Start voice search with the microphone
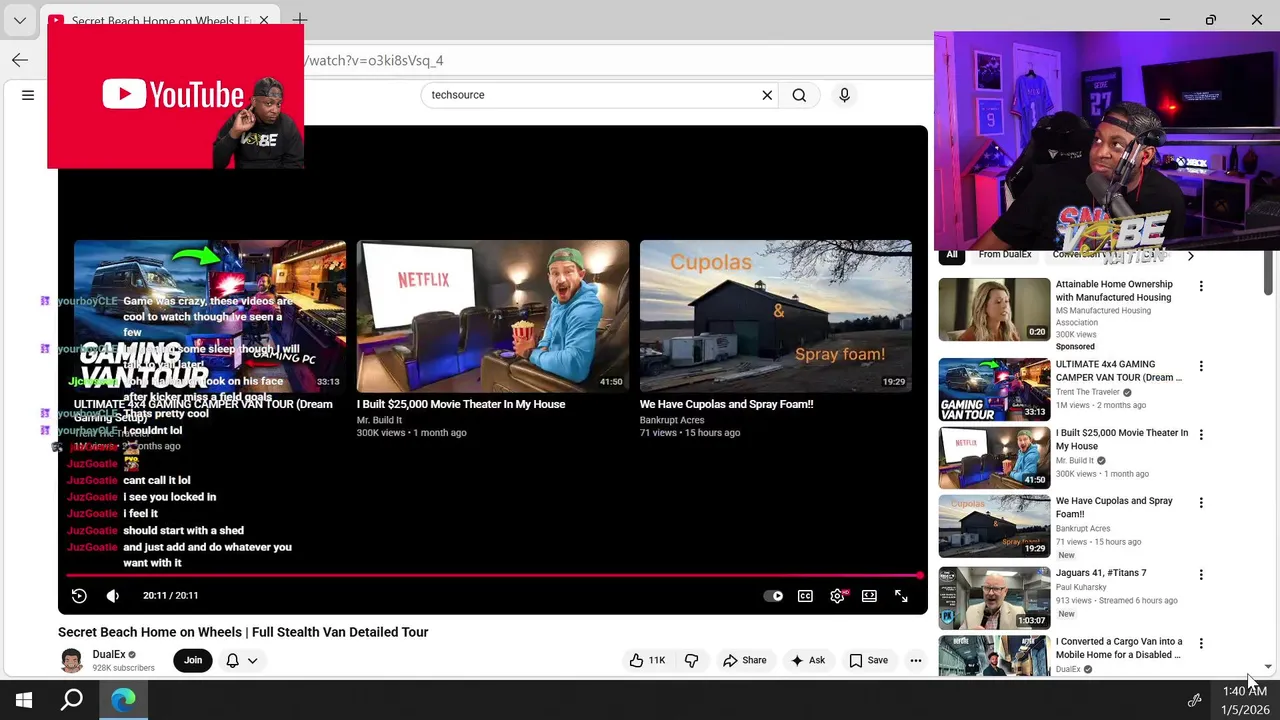 point(844,95)
